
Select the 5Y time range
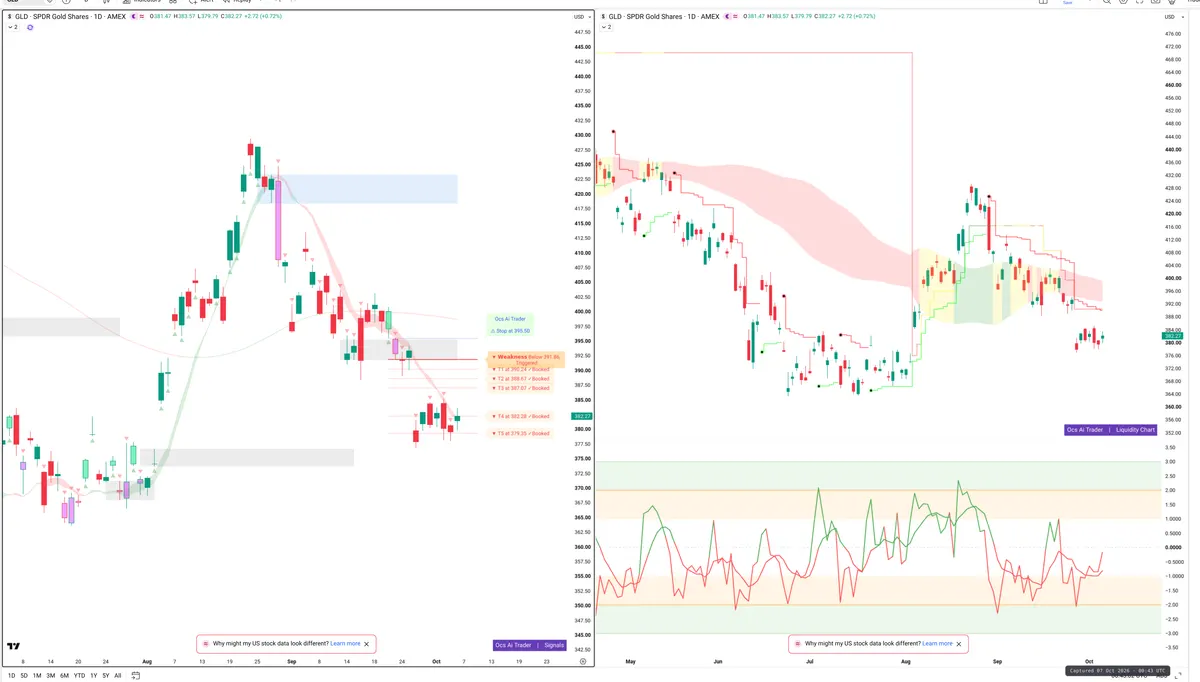(x=106, y=676)
